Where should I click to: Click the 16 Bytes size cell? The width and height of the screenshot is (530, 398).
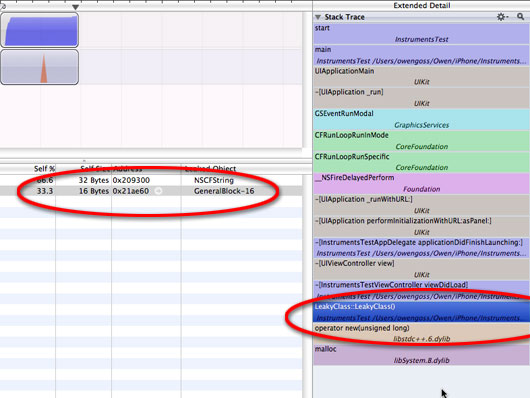tap(94, 191)
